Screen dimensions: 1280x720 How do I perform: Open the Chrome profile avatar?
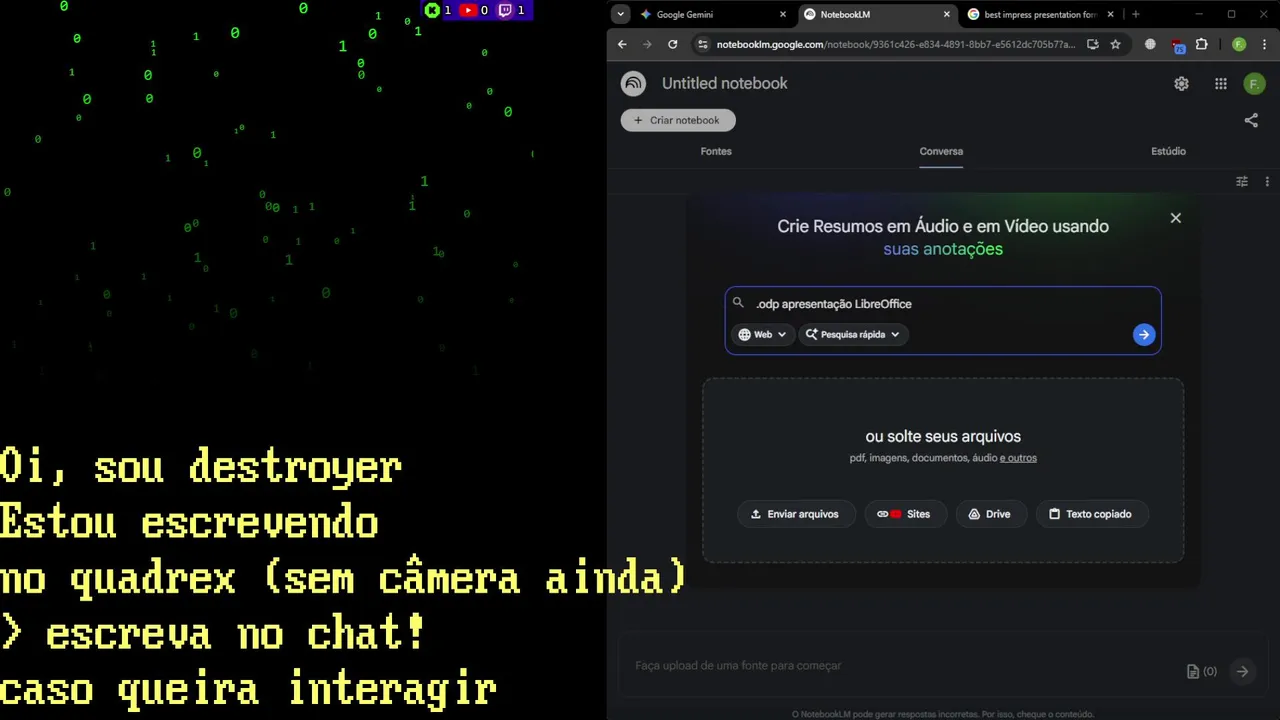click(x=1239, y=44)
